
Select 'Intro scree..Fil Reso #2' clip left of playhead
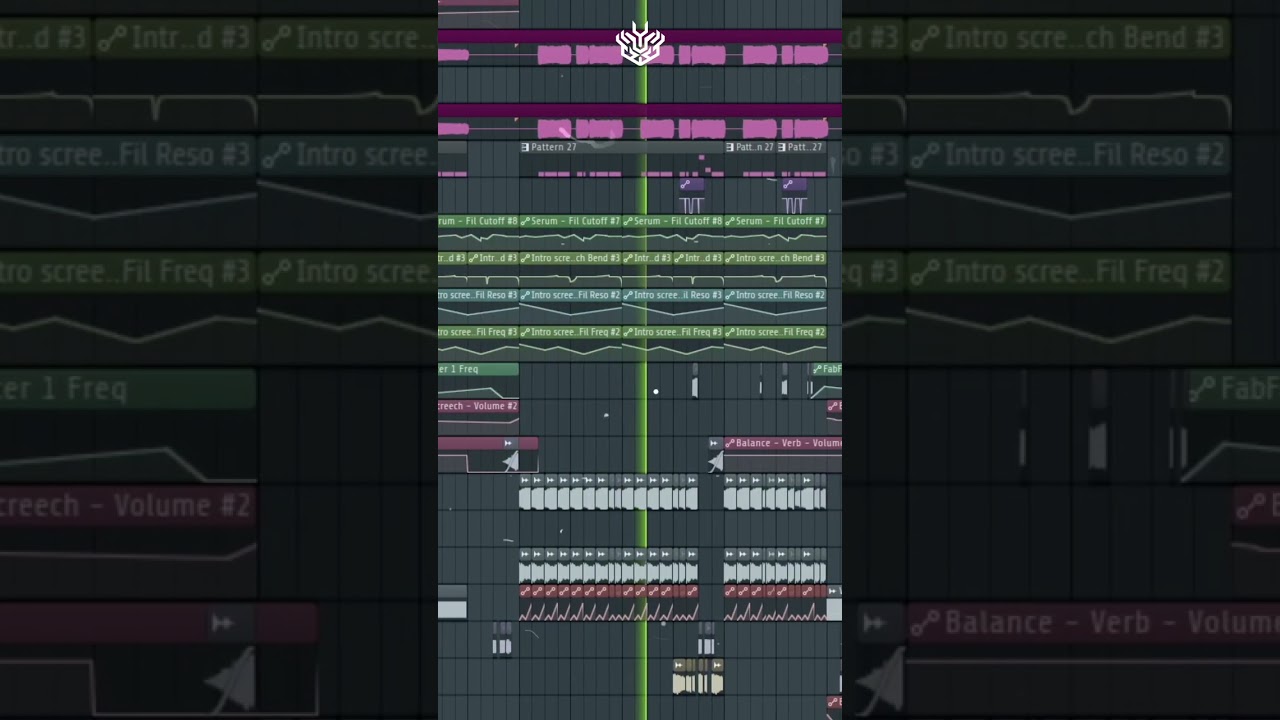click(570, 295)
